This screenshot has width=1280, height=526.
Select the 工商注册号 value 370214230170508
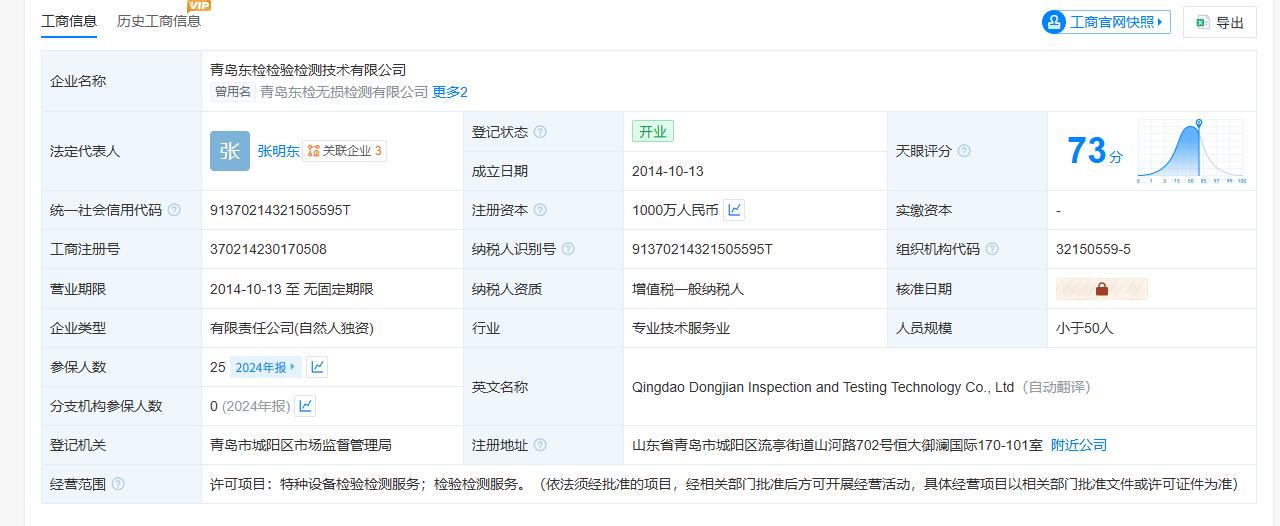coord(268,249)
